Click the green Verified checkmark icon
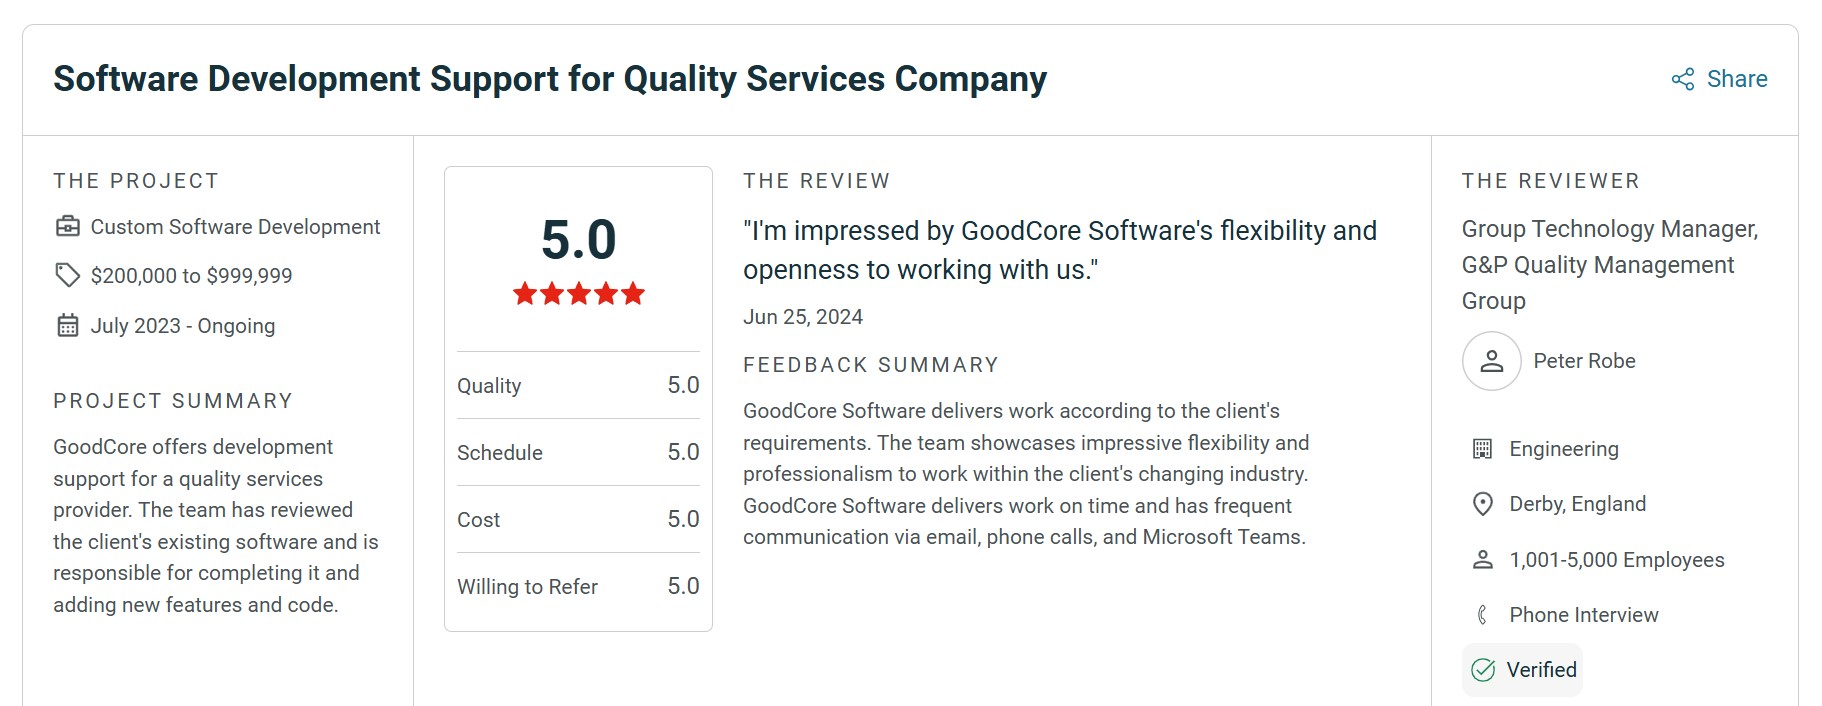1822x706 pixels. [1484, 670]
